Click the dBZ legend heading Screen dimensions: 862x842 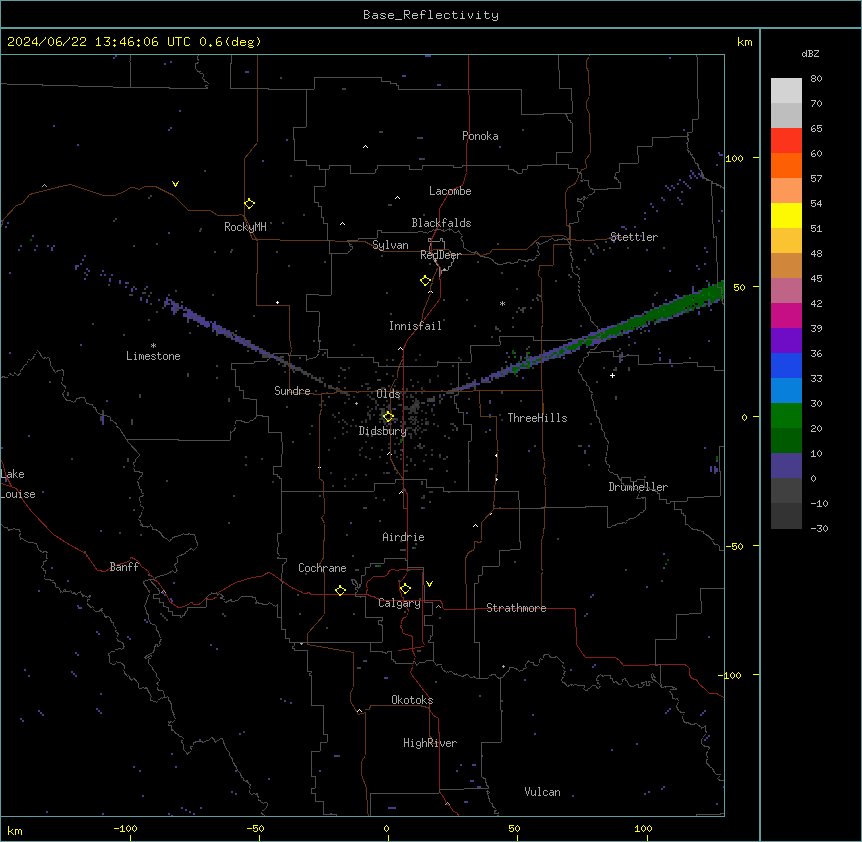[810, 54]
